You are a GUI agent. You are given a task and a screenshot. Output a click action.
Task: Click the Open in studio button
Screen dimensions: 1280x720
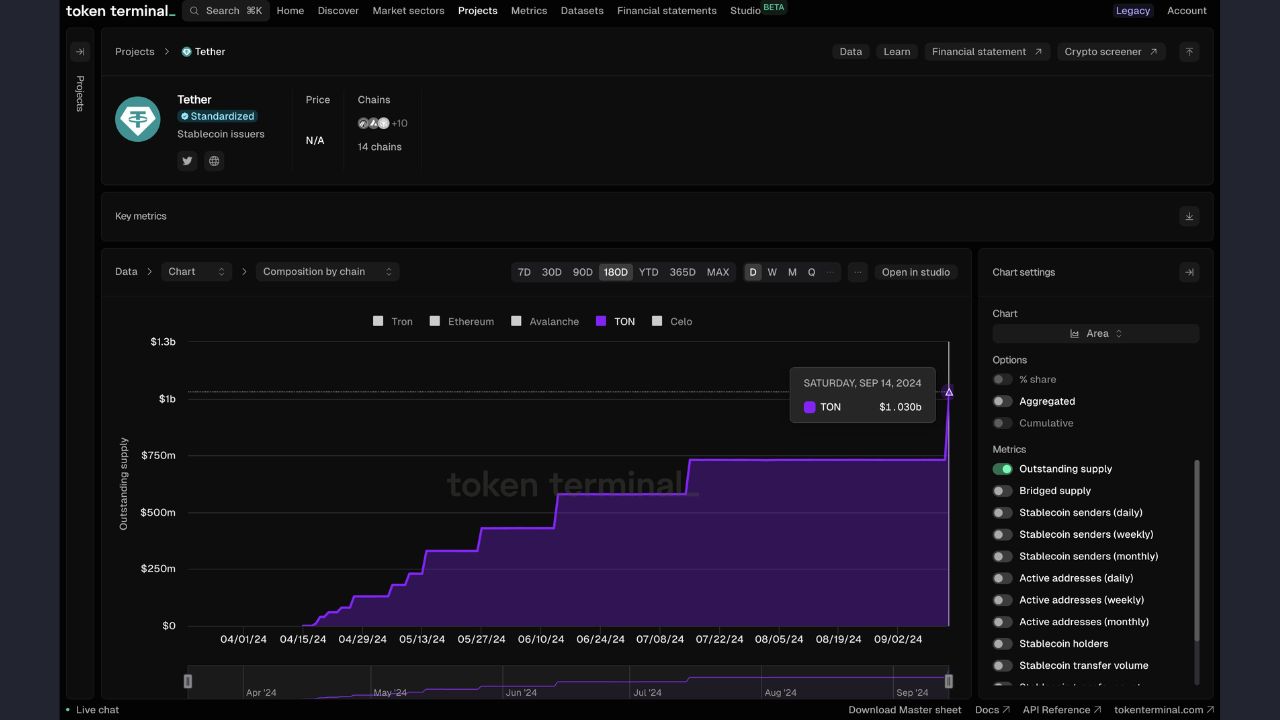[x=915, y=272]
